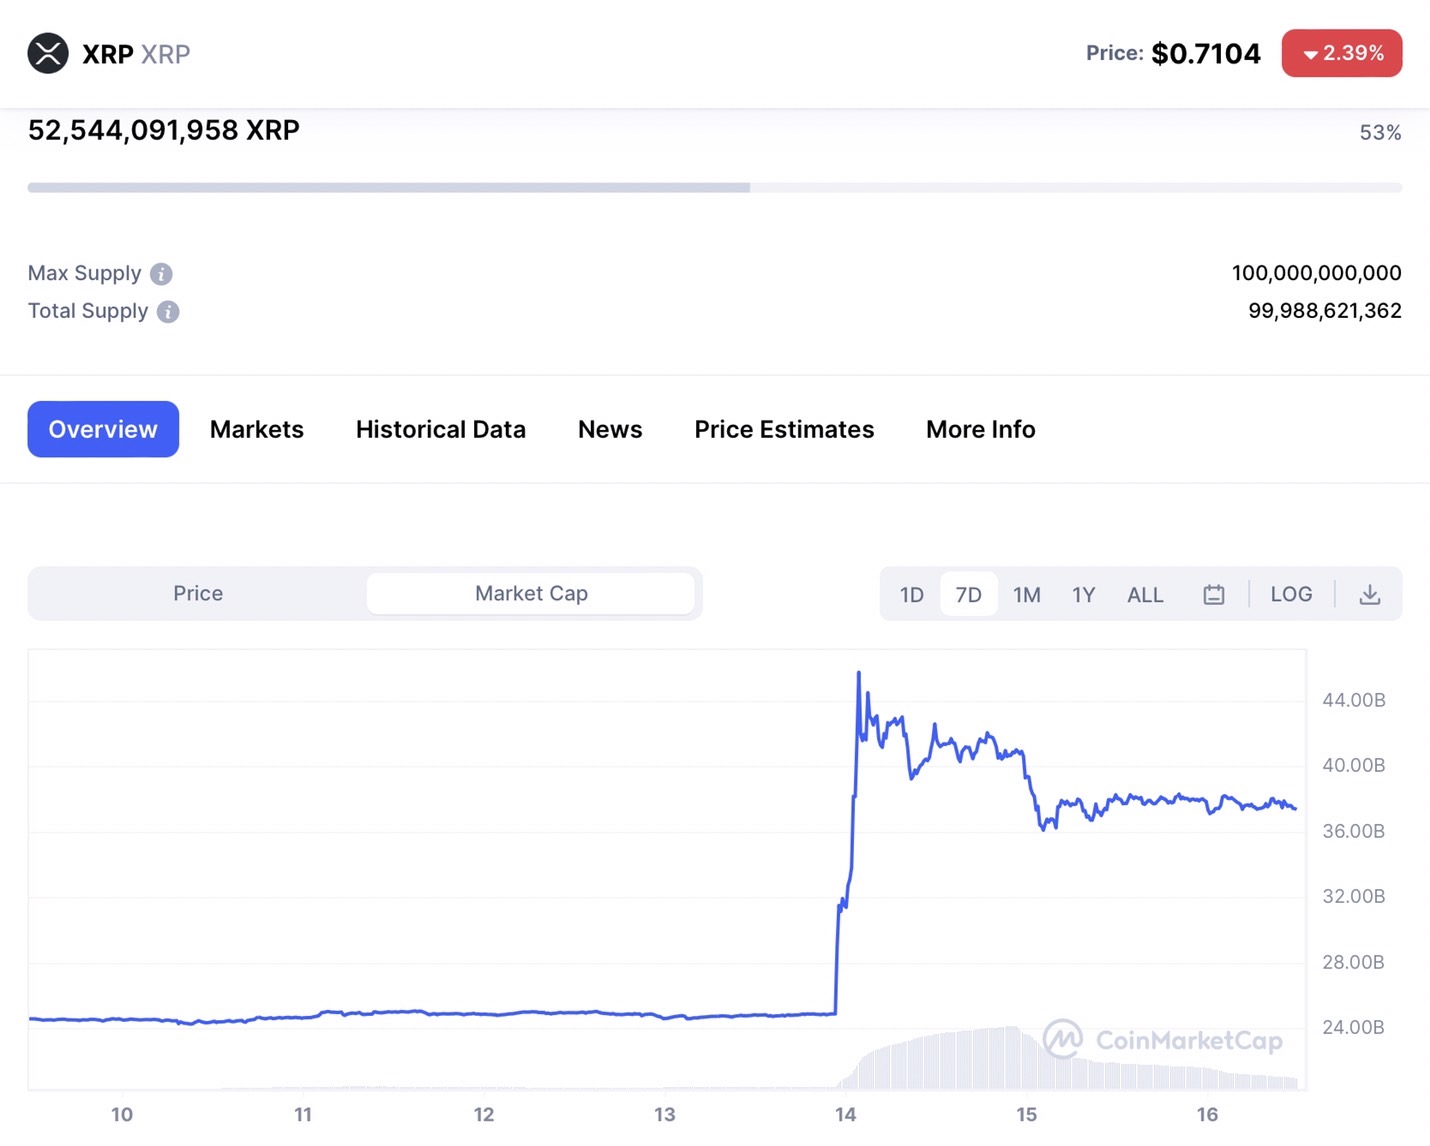The image size is (1430, 1146).
Task: Open the Markets tab
Action: point(257,429)
